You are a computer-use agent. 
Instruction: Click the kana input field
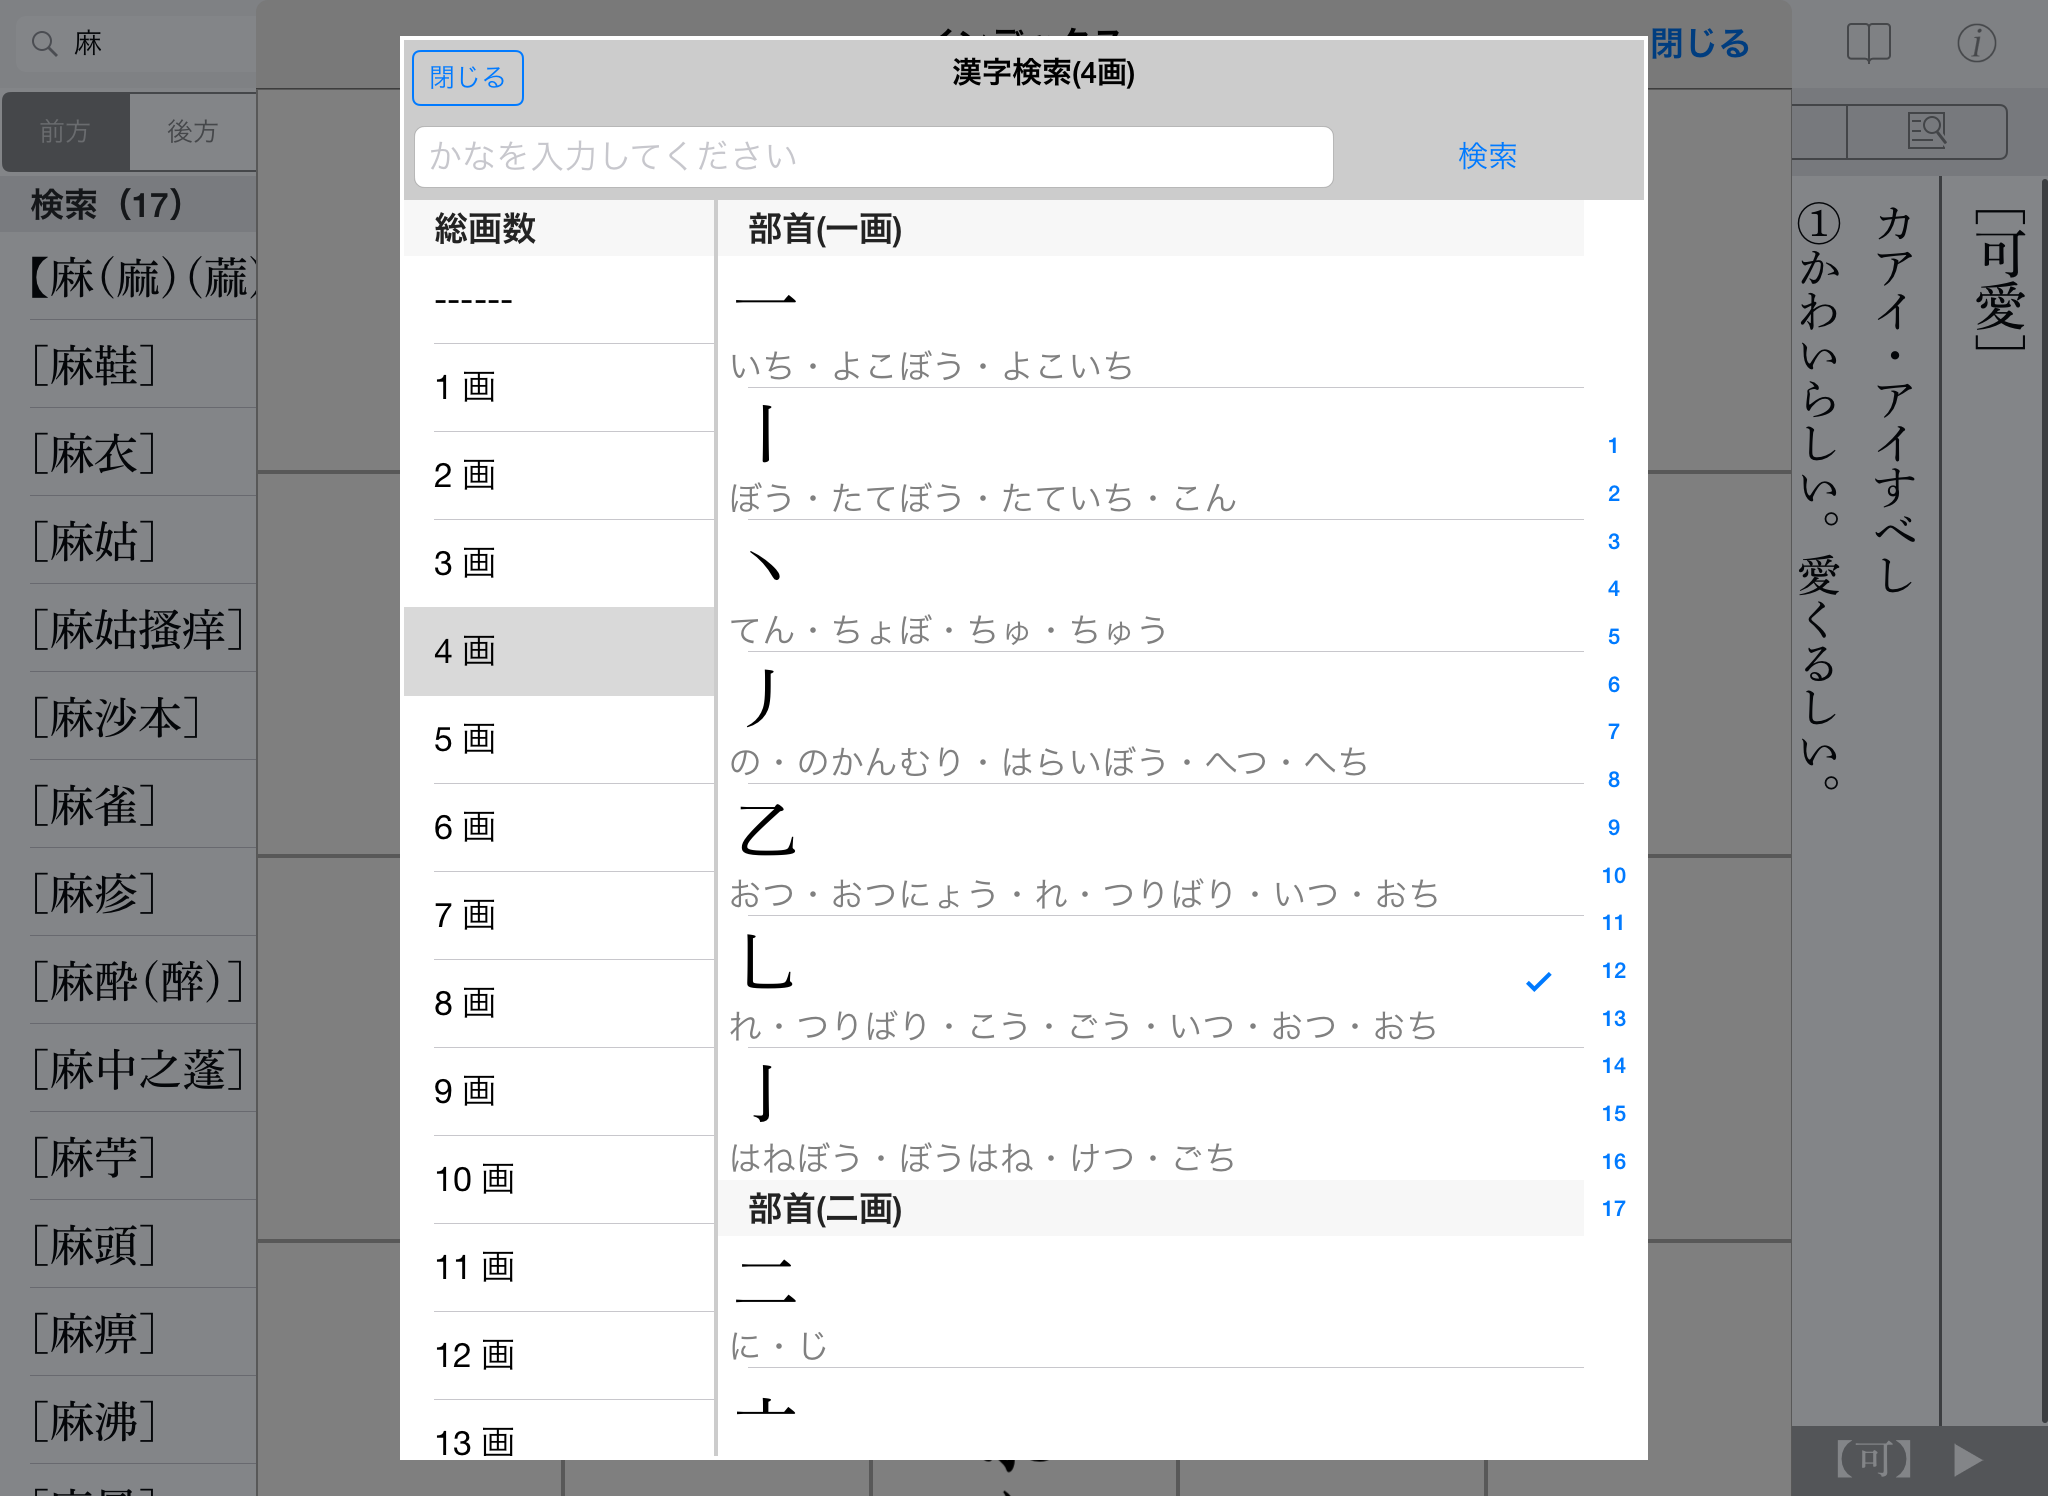point(873,157)
